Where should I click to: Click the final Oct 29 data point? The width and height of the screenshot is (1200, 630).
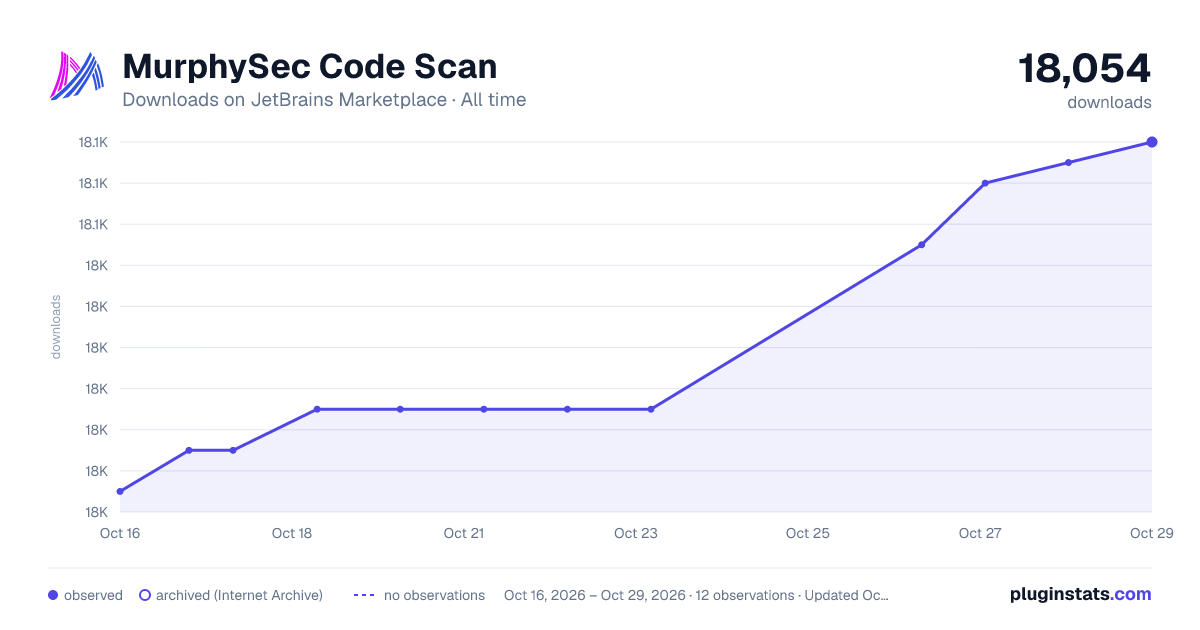coord(1151,142)
